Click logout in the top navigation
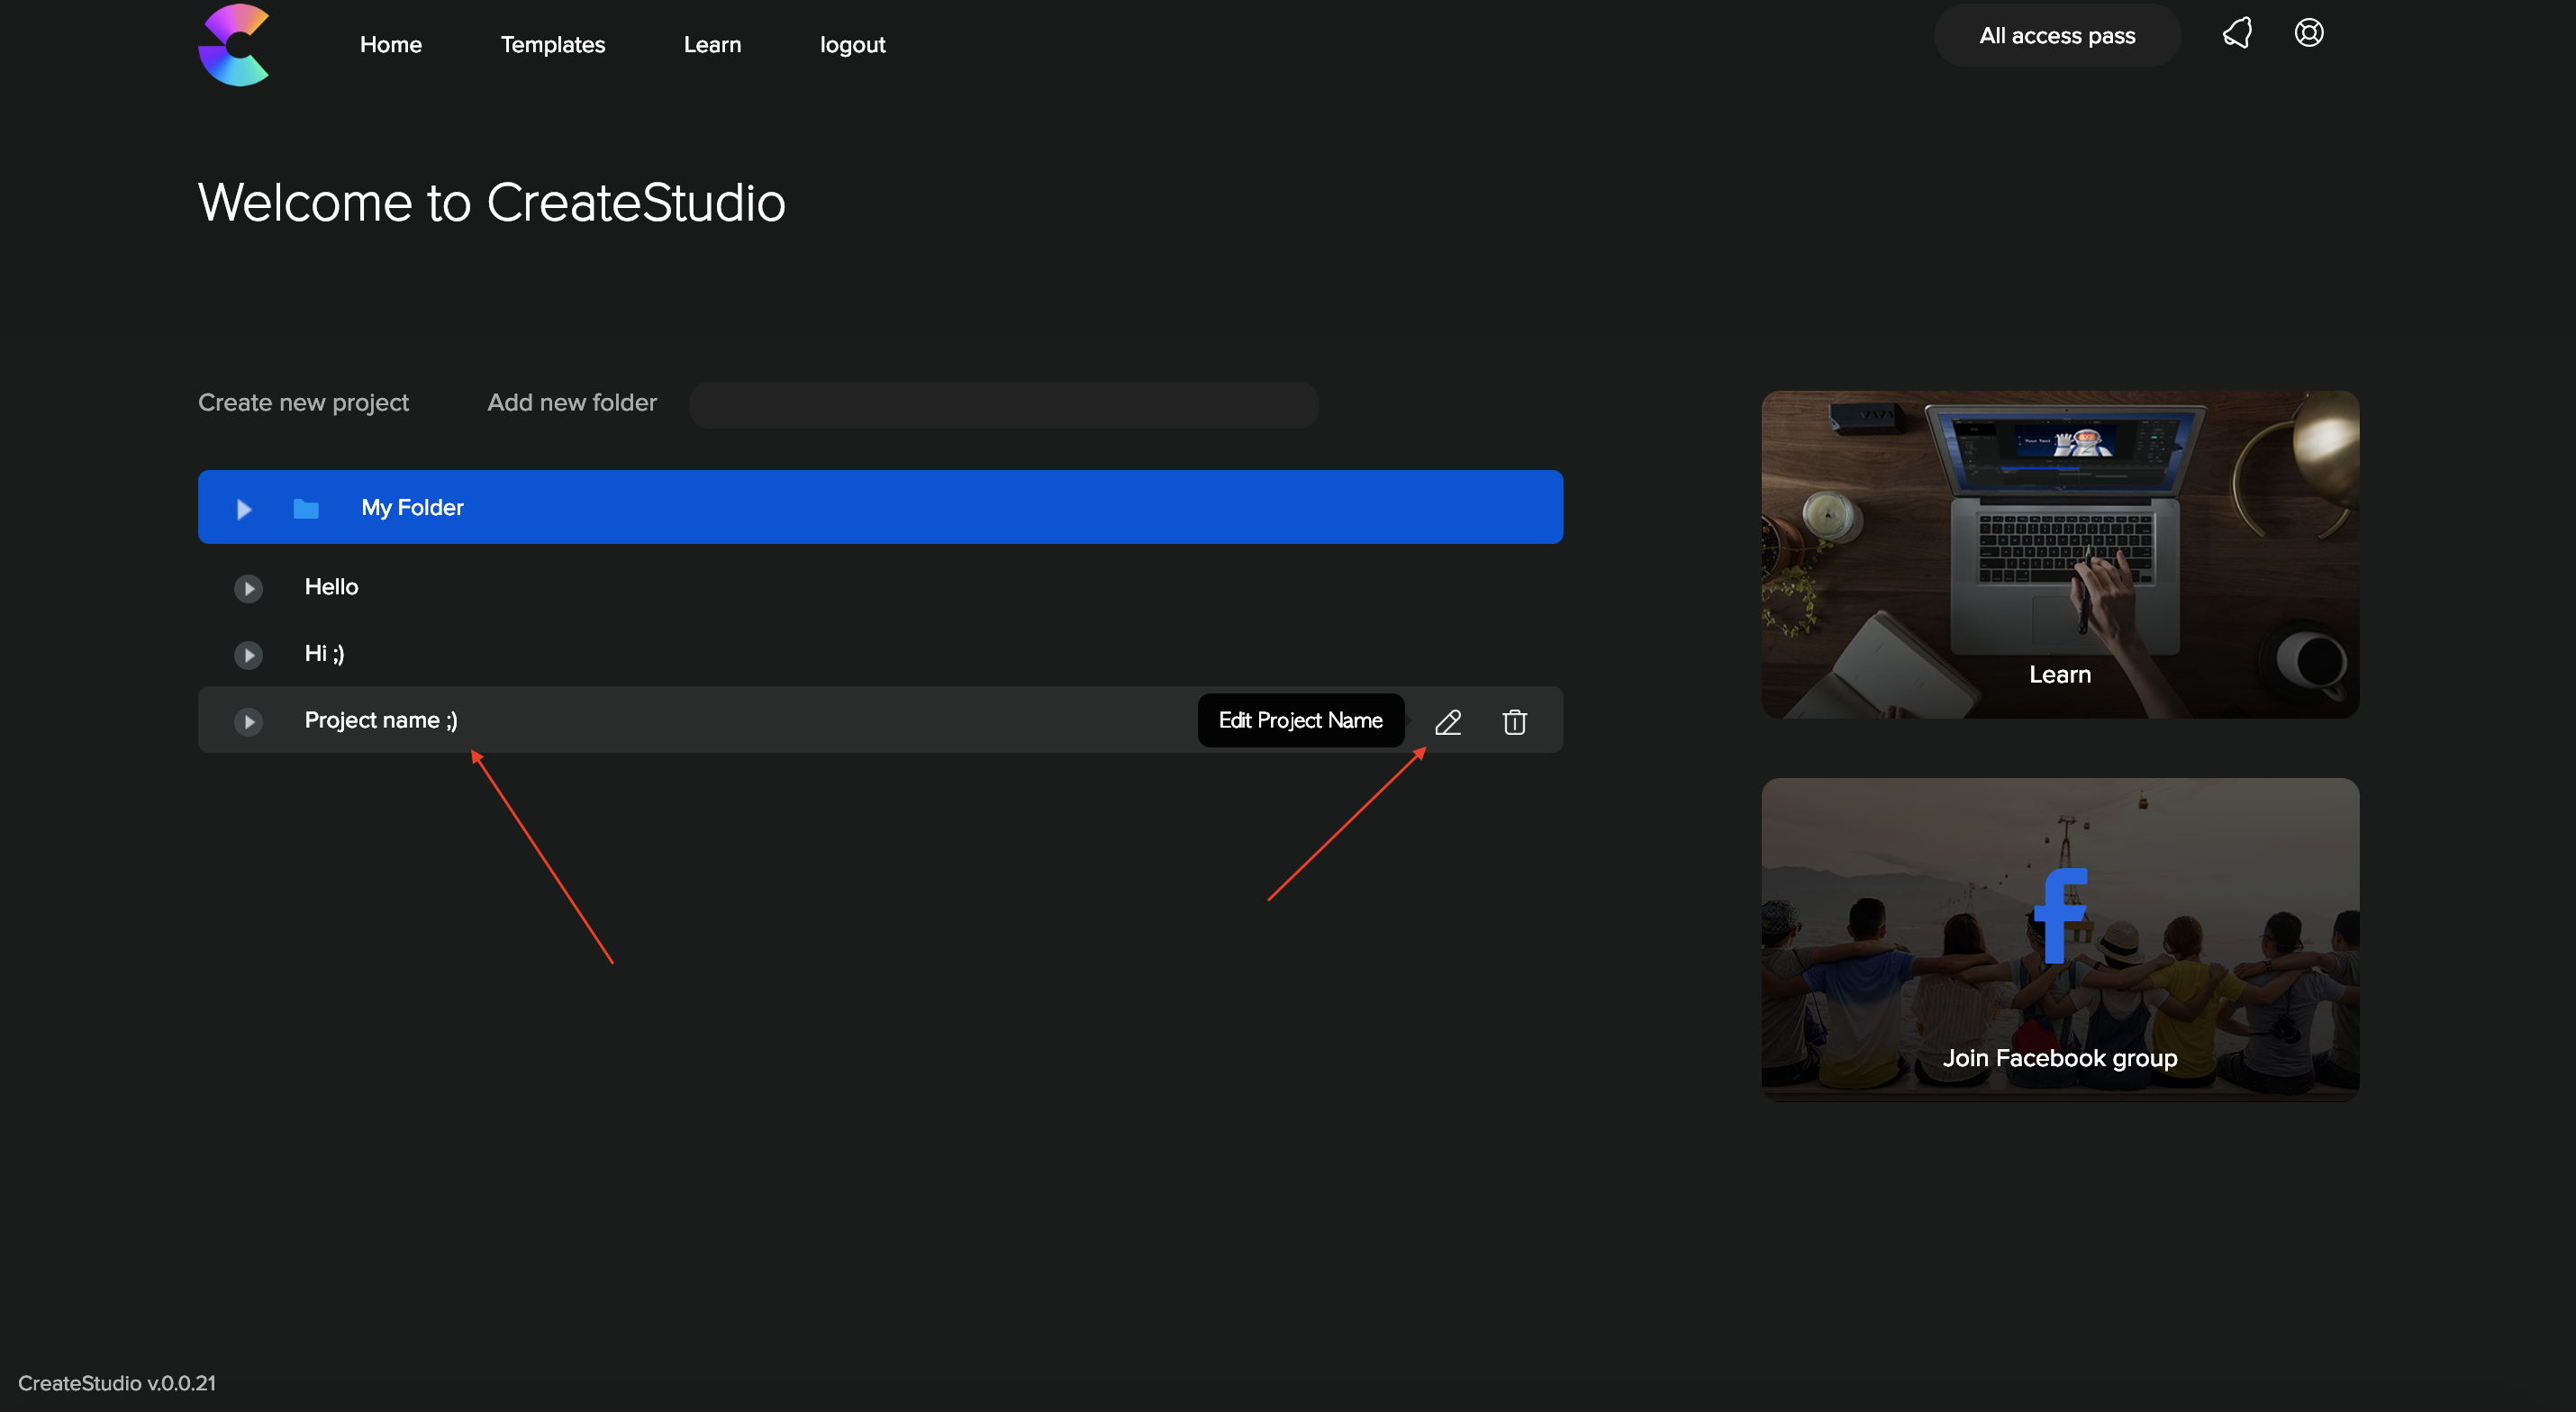The height and width of the screenshot is (1412, 2576). (852, 45)
